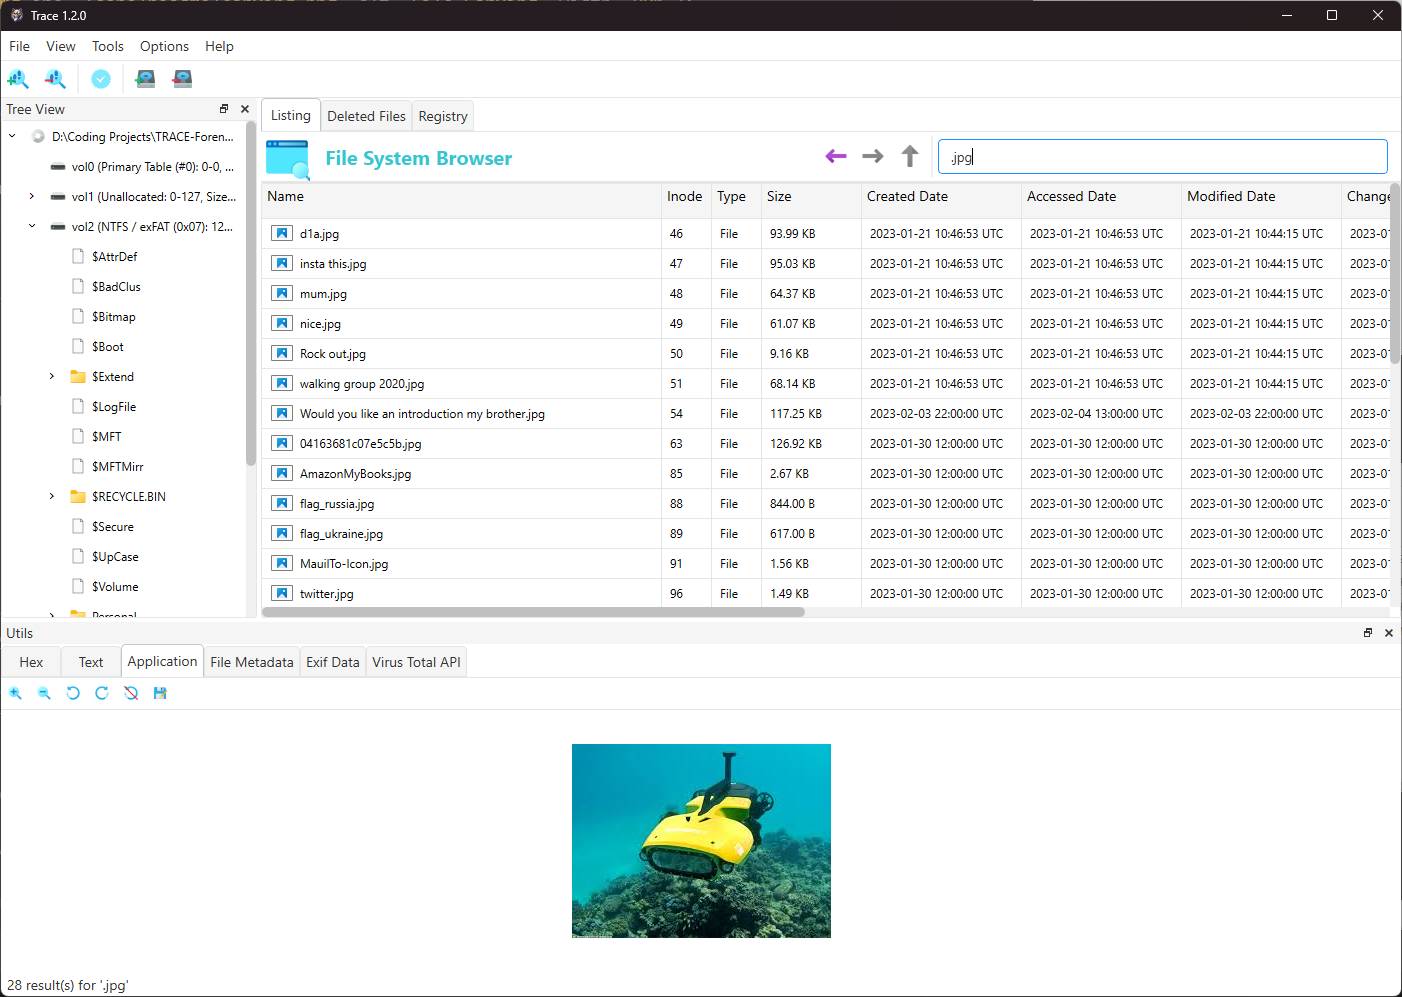Switch to the Registry tab

click(443, 116)
